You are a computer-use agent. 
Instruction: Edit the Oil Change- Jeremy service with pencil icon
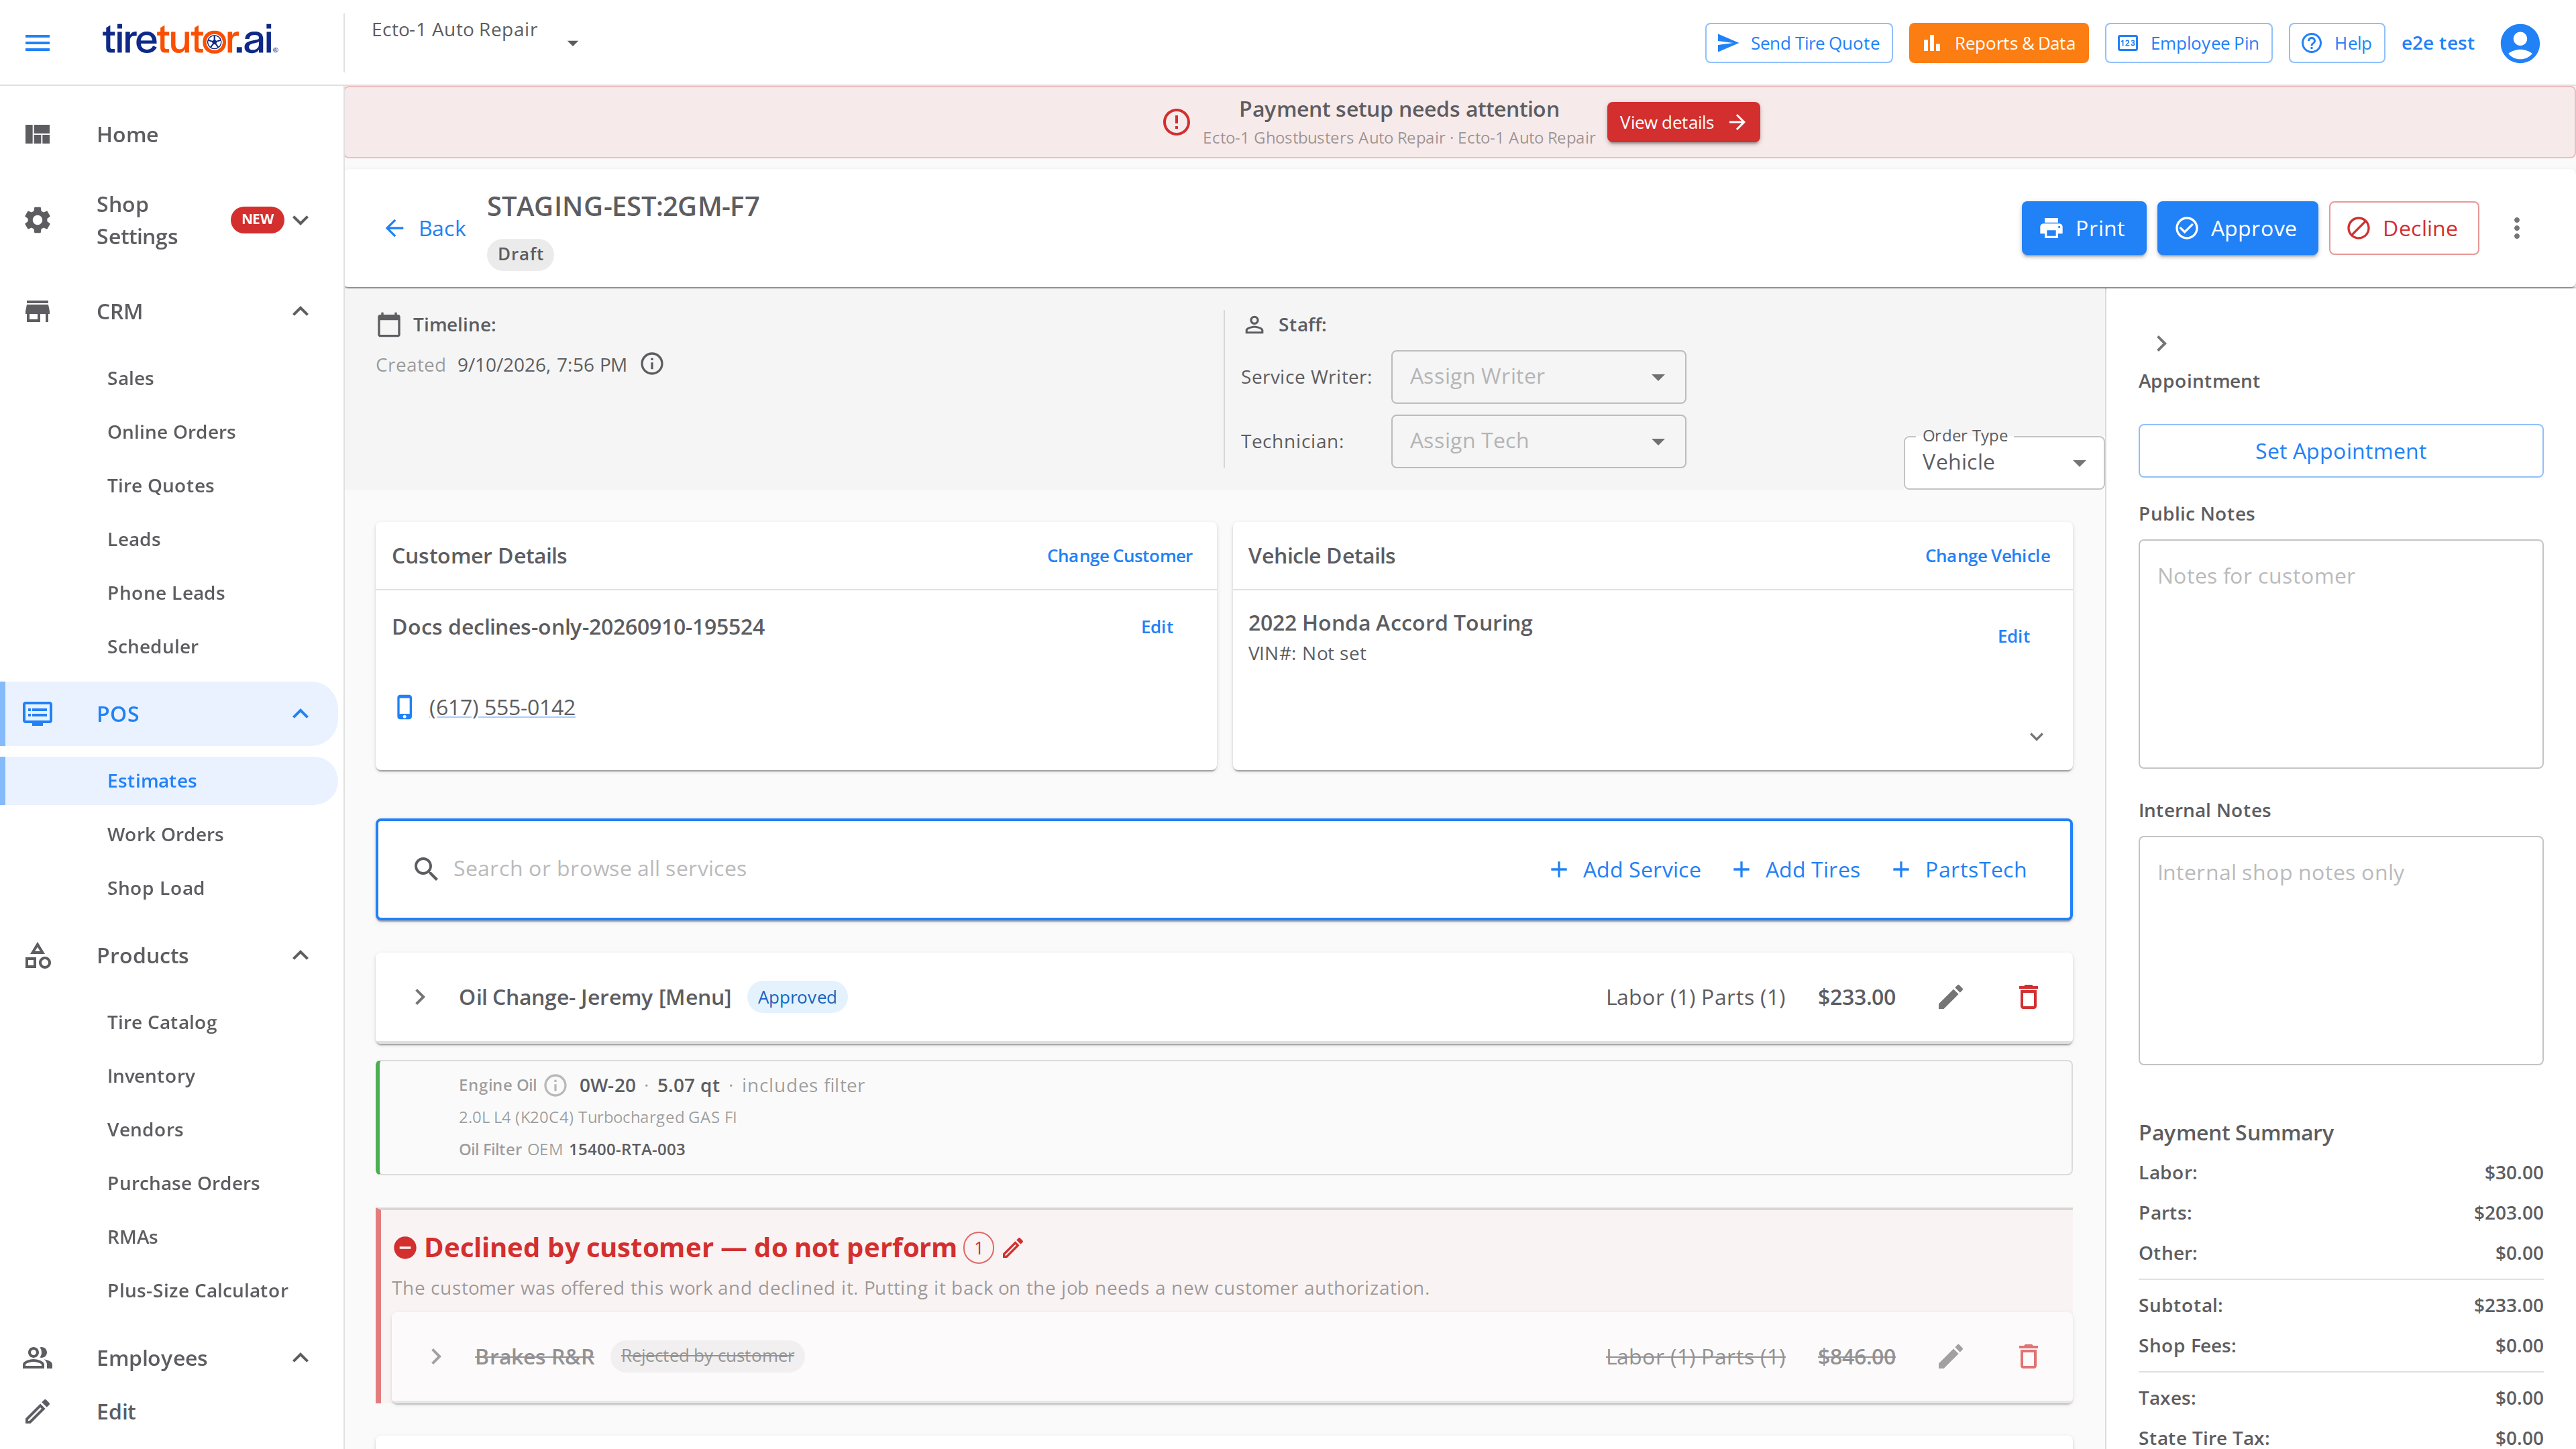click(x=1950, y=997)
